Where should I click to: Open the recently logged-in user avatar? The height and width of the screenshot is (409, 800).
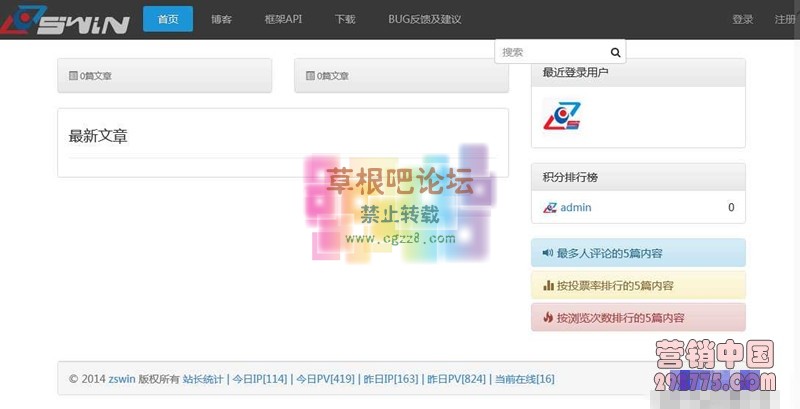click(562, 116)
